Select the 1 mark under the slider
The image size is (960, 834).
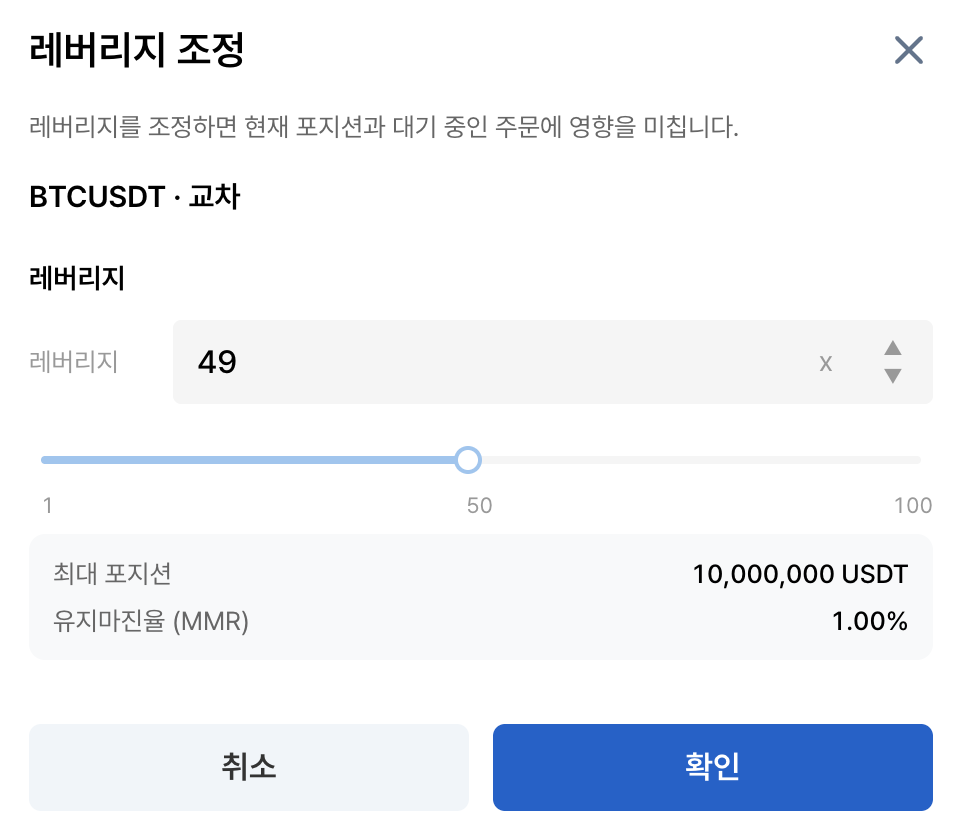coord(47,505)
